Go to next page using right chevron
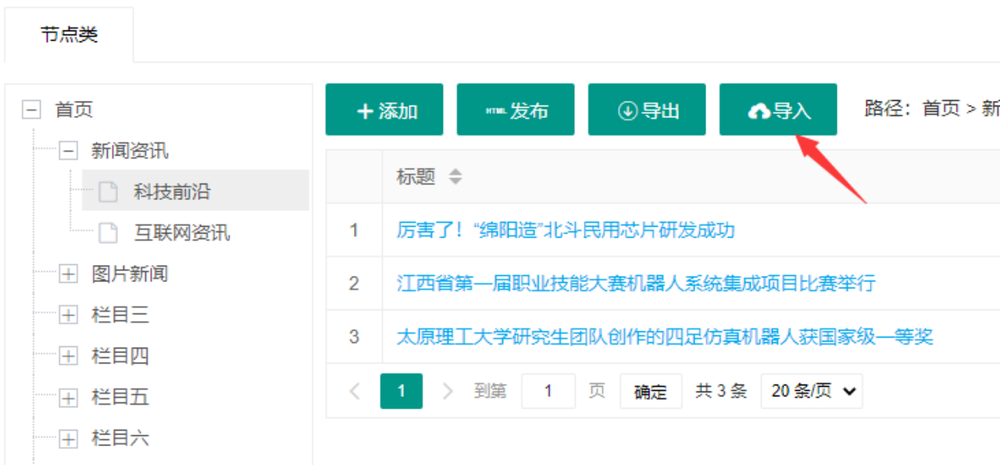 coord(447,391)
